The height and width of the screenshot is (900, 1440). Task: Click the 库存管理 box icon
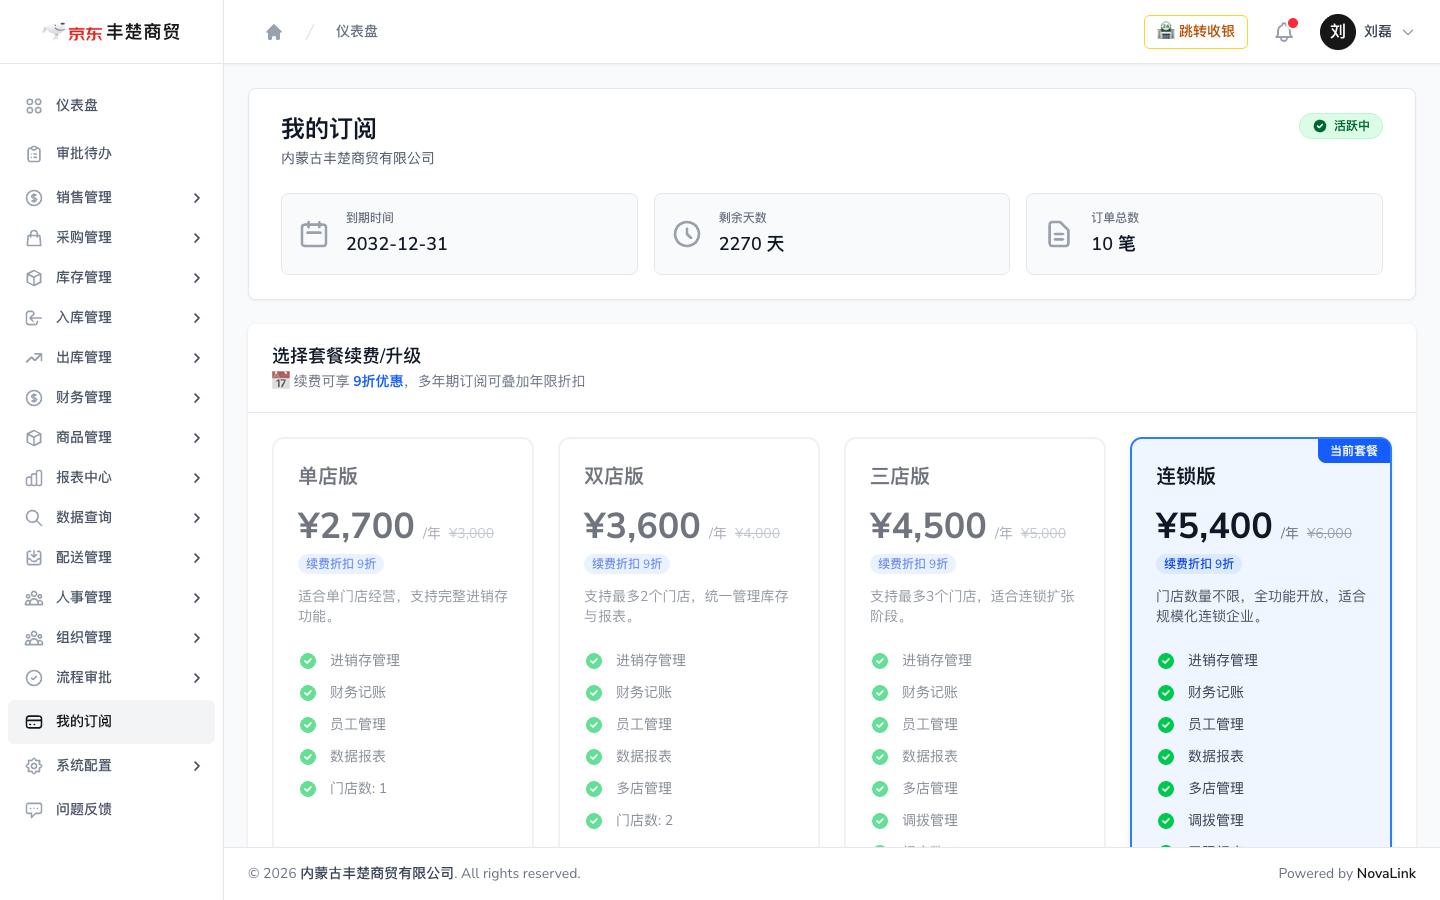point(34,278)
